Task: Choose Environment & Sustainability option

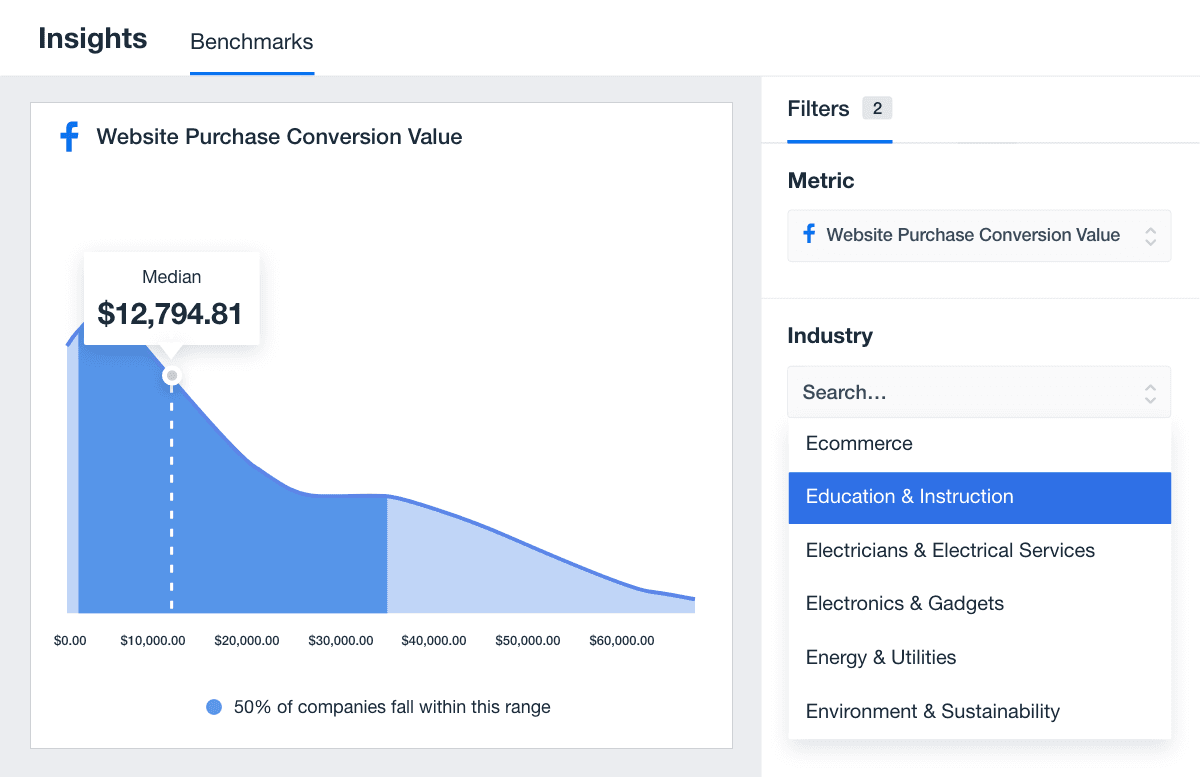Action: 932,712
